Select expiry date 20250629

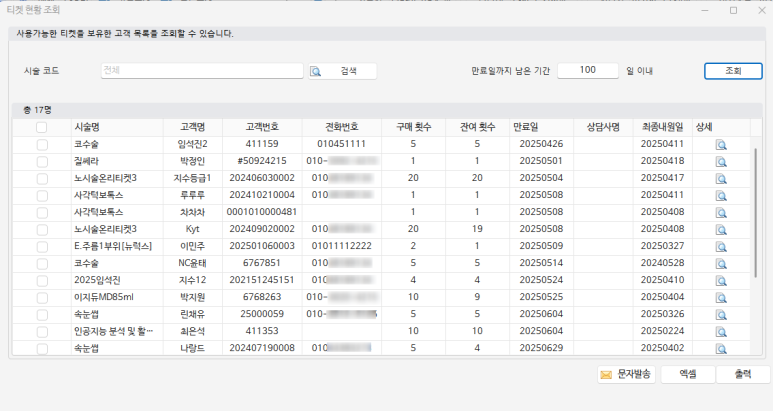(x=541, y=348)
